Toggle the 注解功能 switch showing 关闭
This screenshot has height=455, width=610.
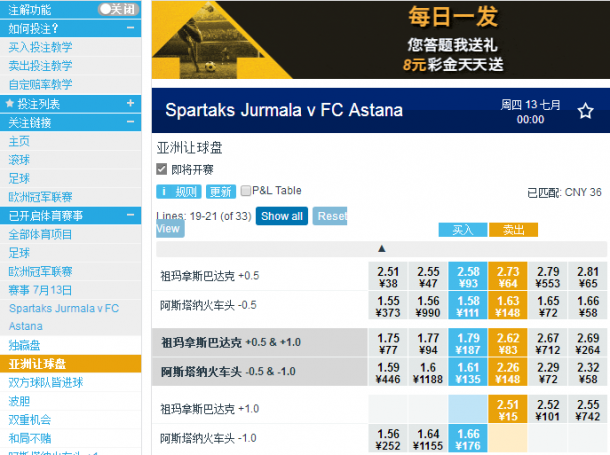pos(119,9)
